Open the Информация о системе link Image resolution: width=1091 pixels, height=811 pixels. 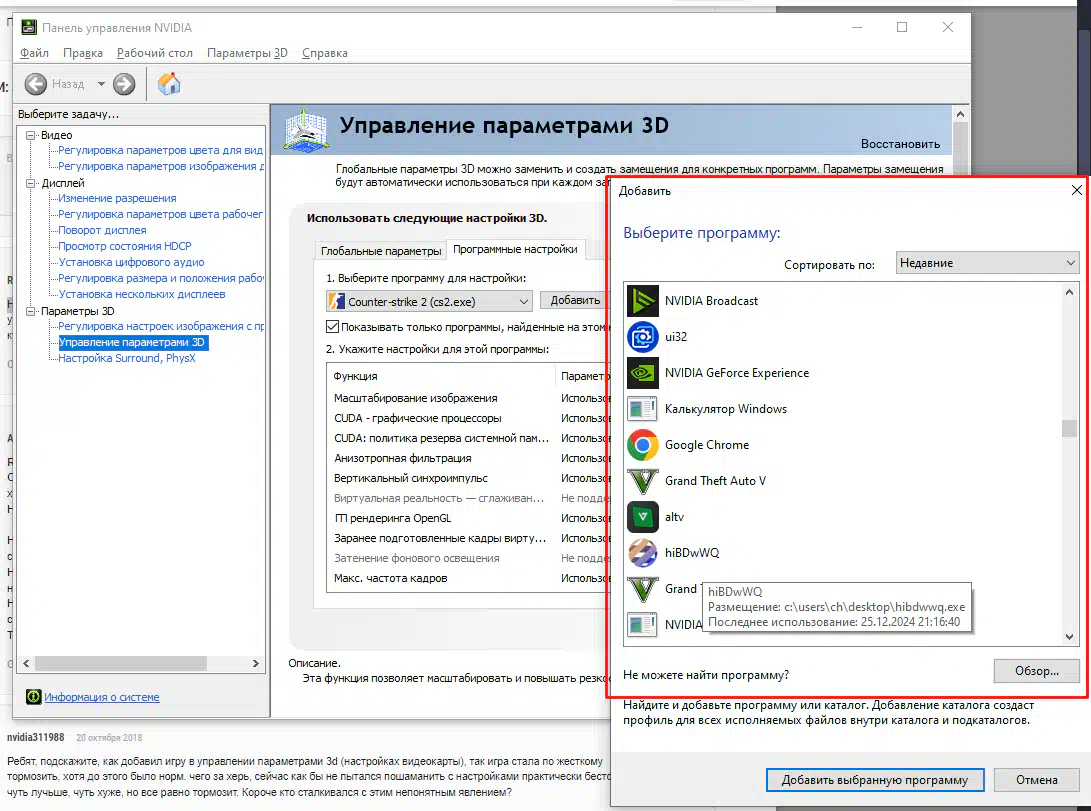tap(102, 697)
